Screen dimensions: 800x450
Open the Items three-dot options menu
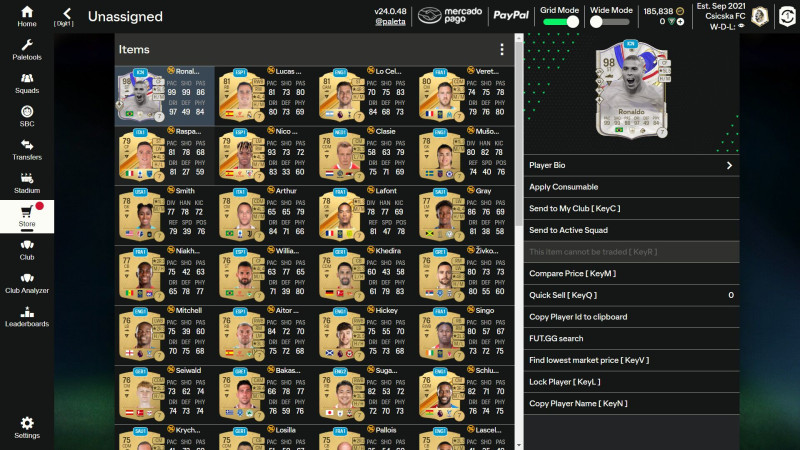[502, 49]
